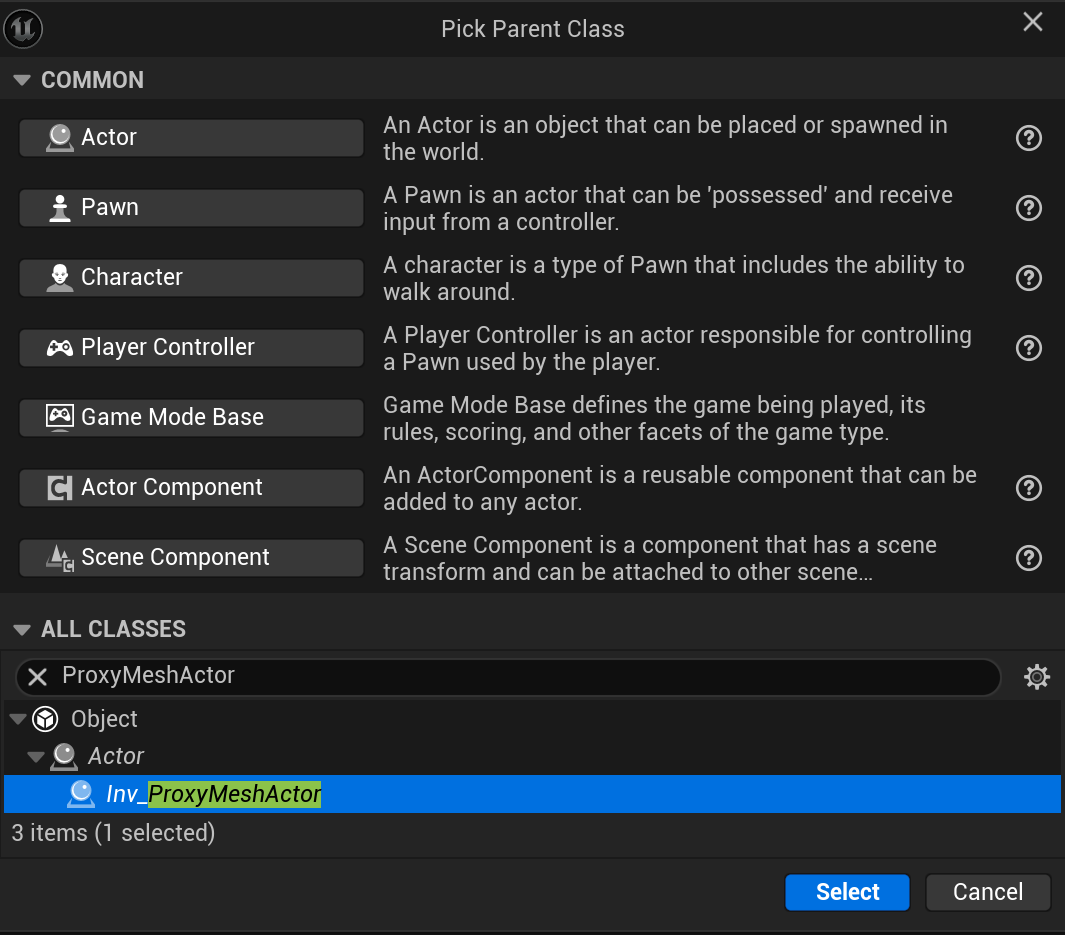Open help for the Pawn class
1065x935 pixels.
coord(1029,208)
